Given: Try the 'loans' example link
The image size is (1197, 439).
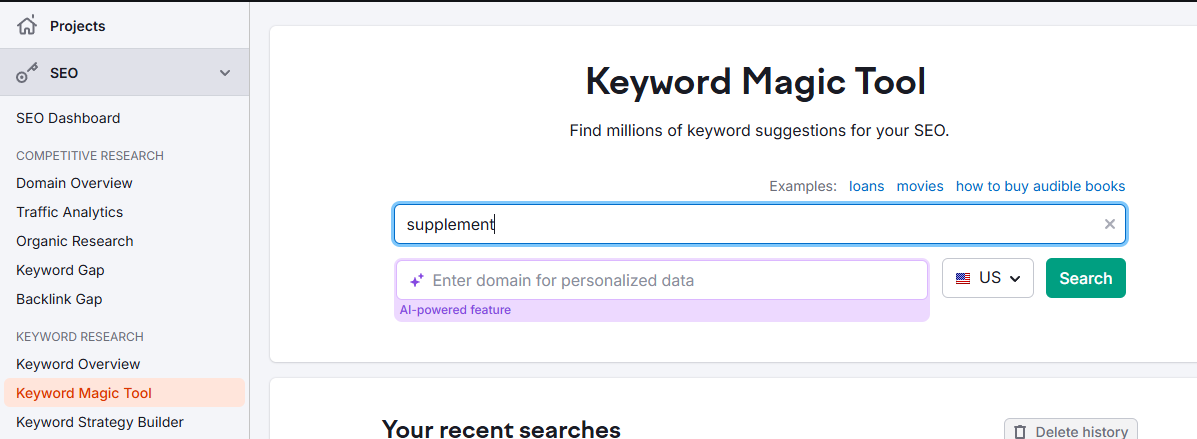Looking at the screenshot, I should [x=866, y=186].
